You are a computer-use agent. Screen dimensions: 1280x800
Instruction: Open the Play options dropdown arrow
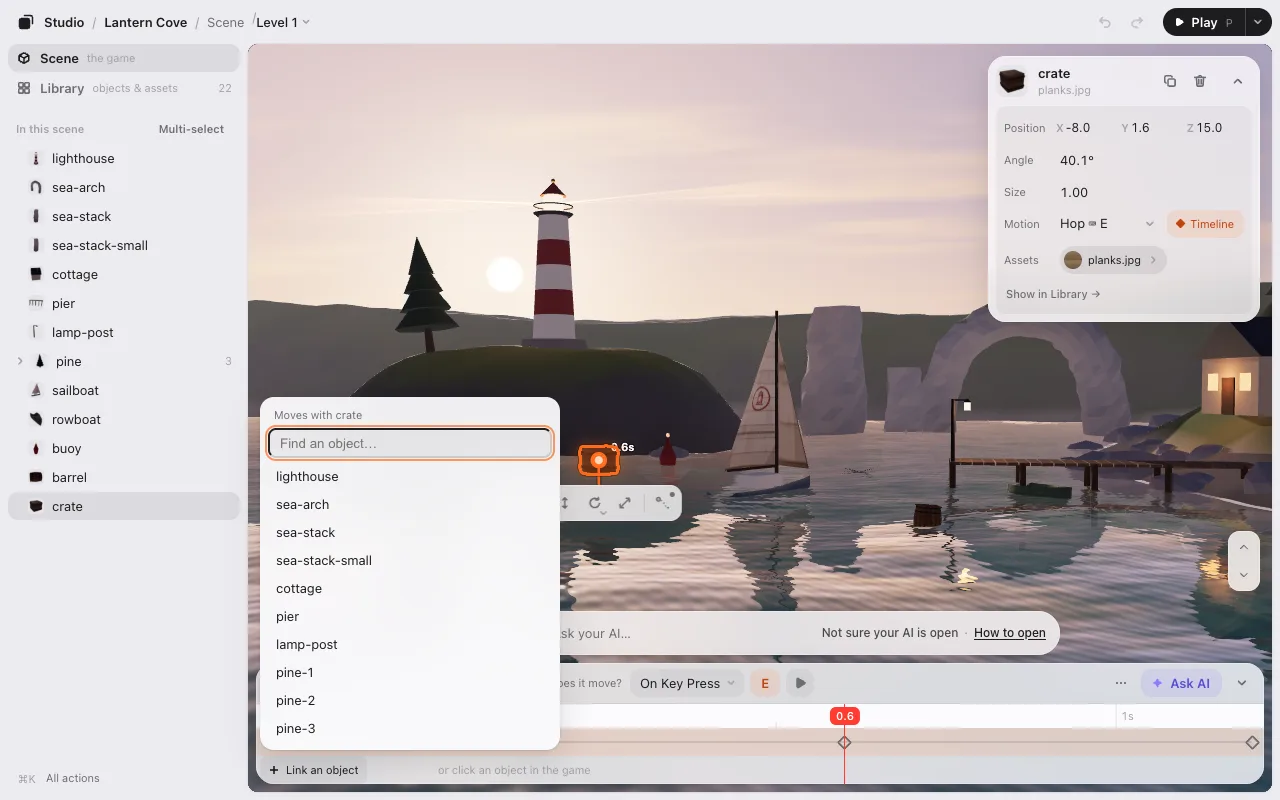coord(1257,22)
